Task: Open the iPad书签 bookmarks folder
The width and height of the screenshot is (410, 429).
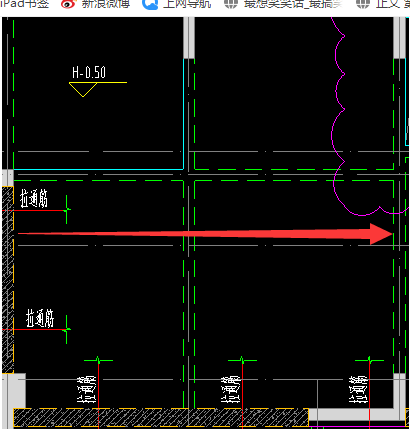Action: [25, 3]
